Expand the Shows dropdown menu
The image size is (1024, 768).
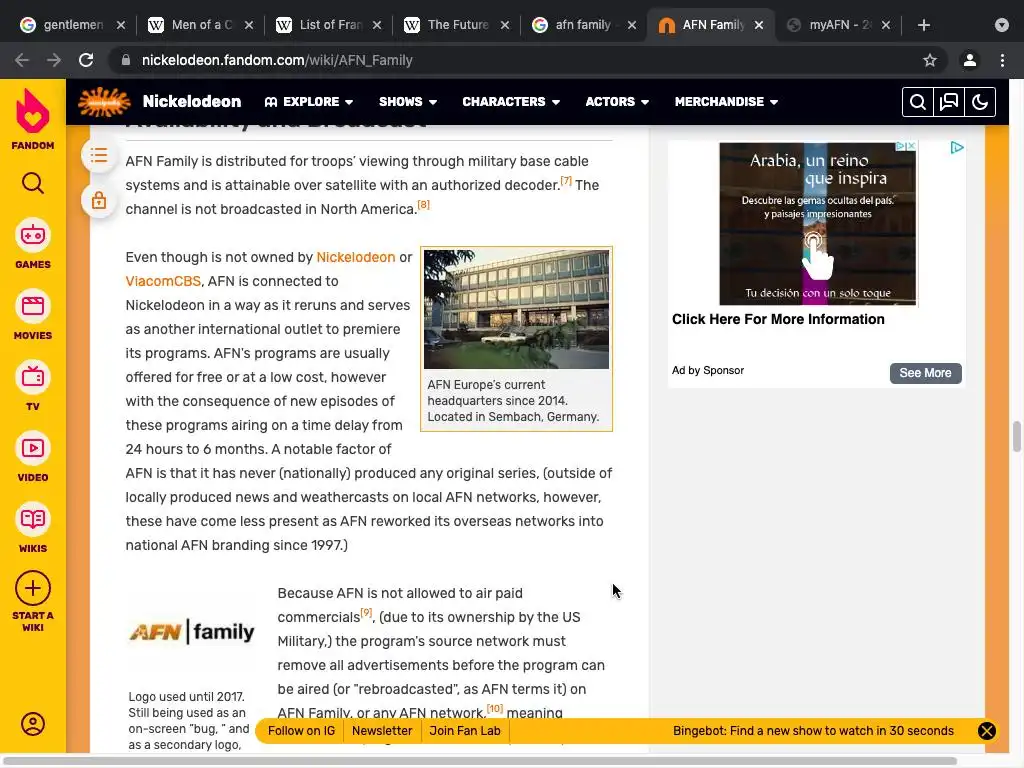pos(408,102)
